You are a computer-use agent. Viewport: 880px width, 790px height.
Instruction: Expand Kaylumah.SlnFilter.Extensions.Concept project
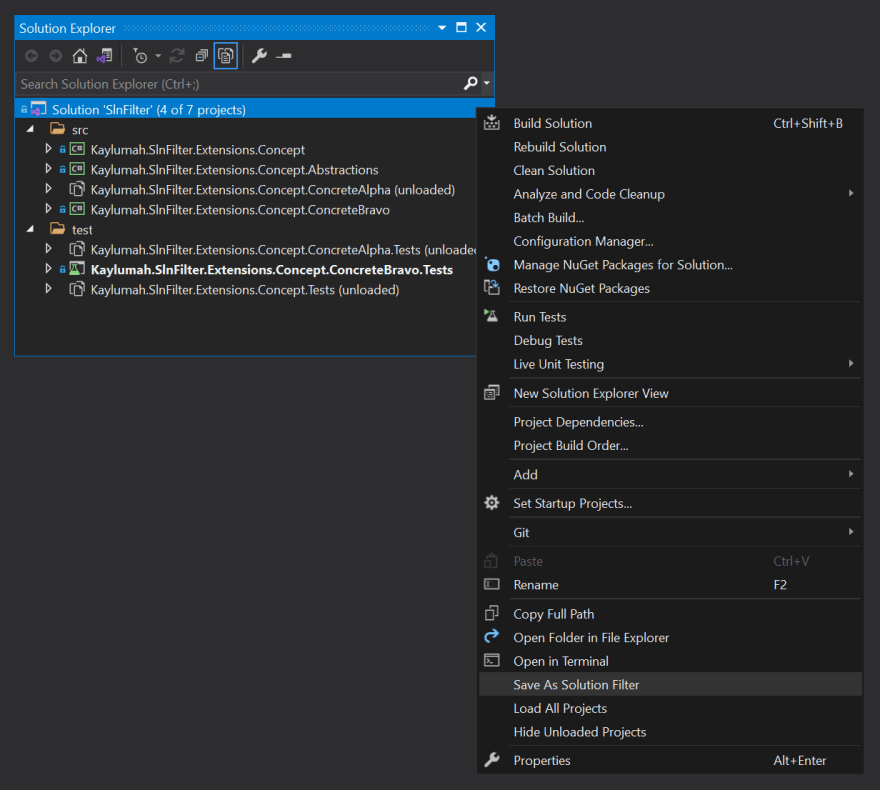[48, 149]
